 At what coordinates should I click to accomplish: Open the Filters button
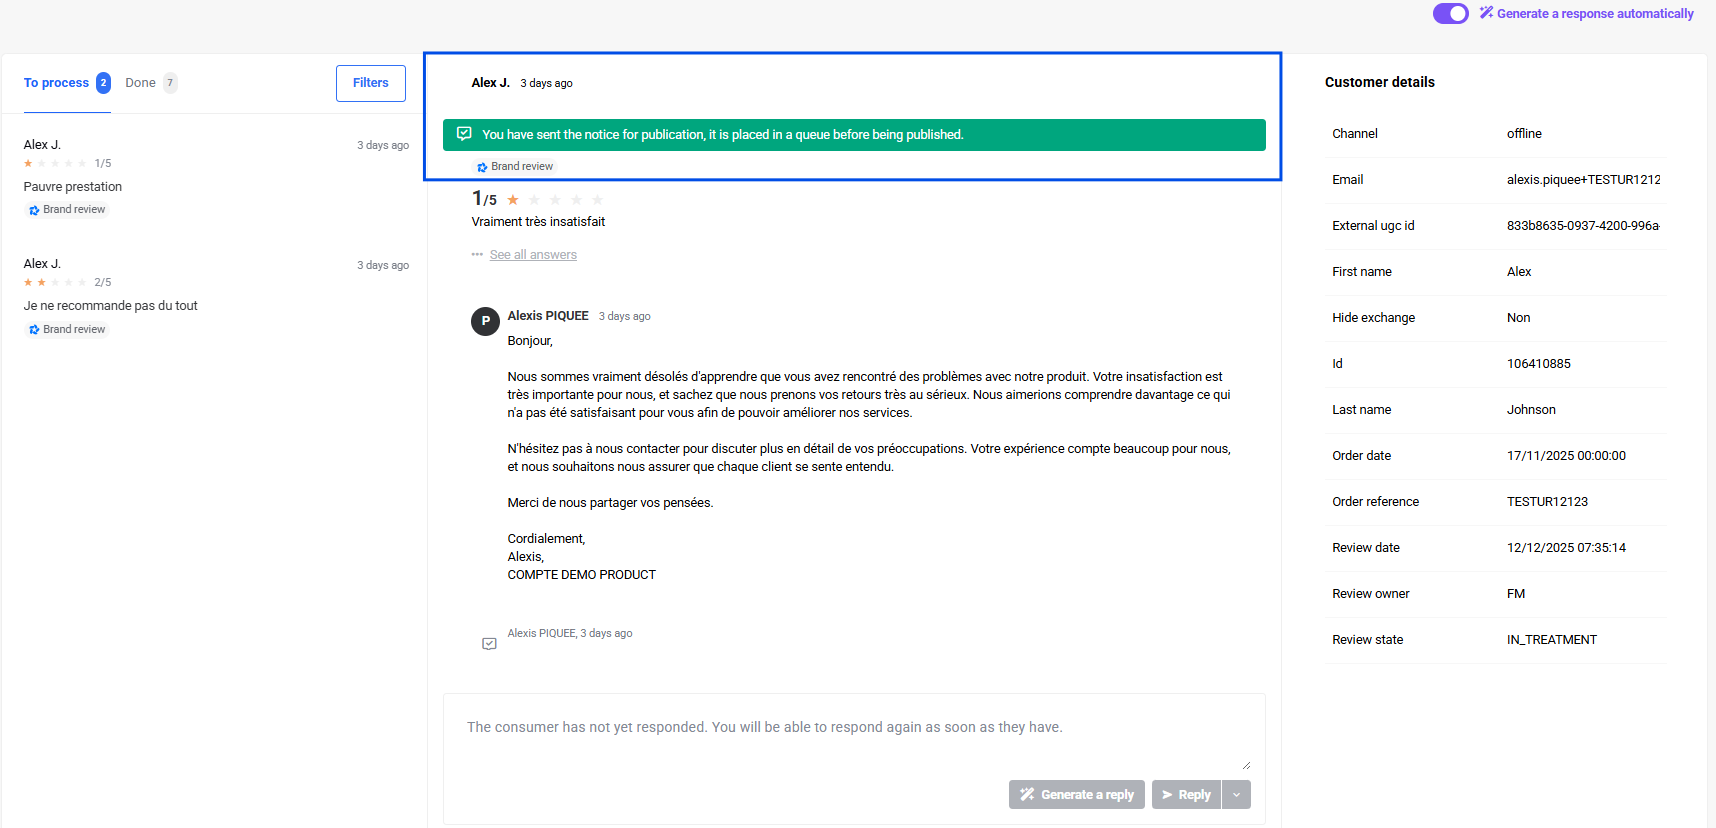coord(370,83)
